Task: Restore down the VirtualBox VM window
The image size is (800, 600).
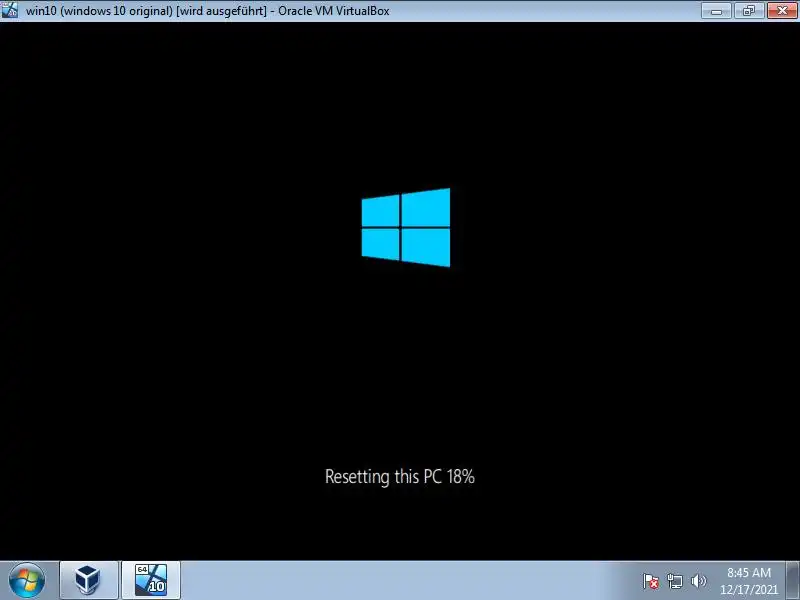Action: [749, 10]
